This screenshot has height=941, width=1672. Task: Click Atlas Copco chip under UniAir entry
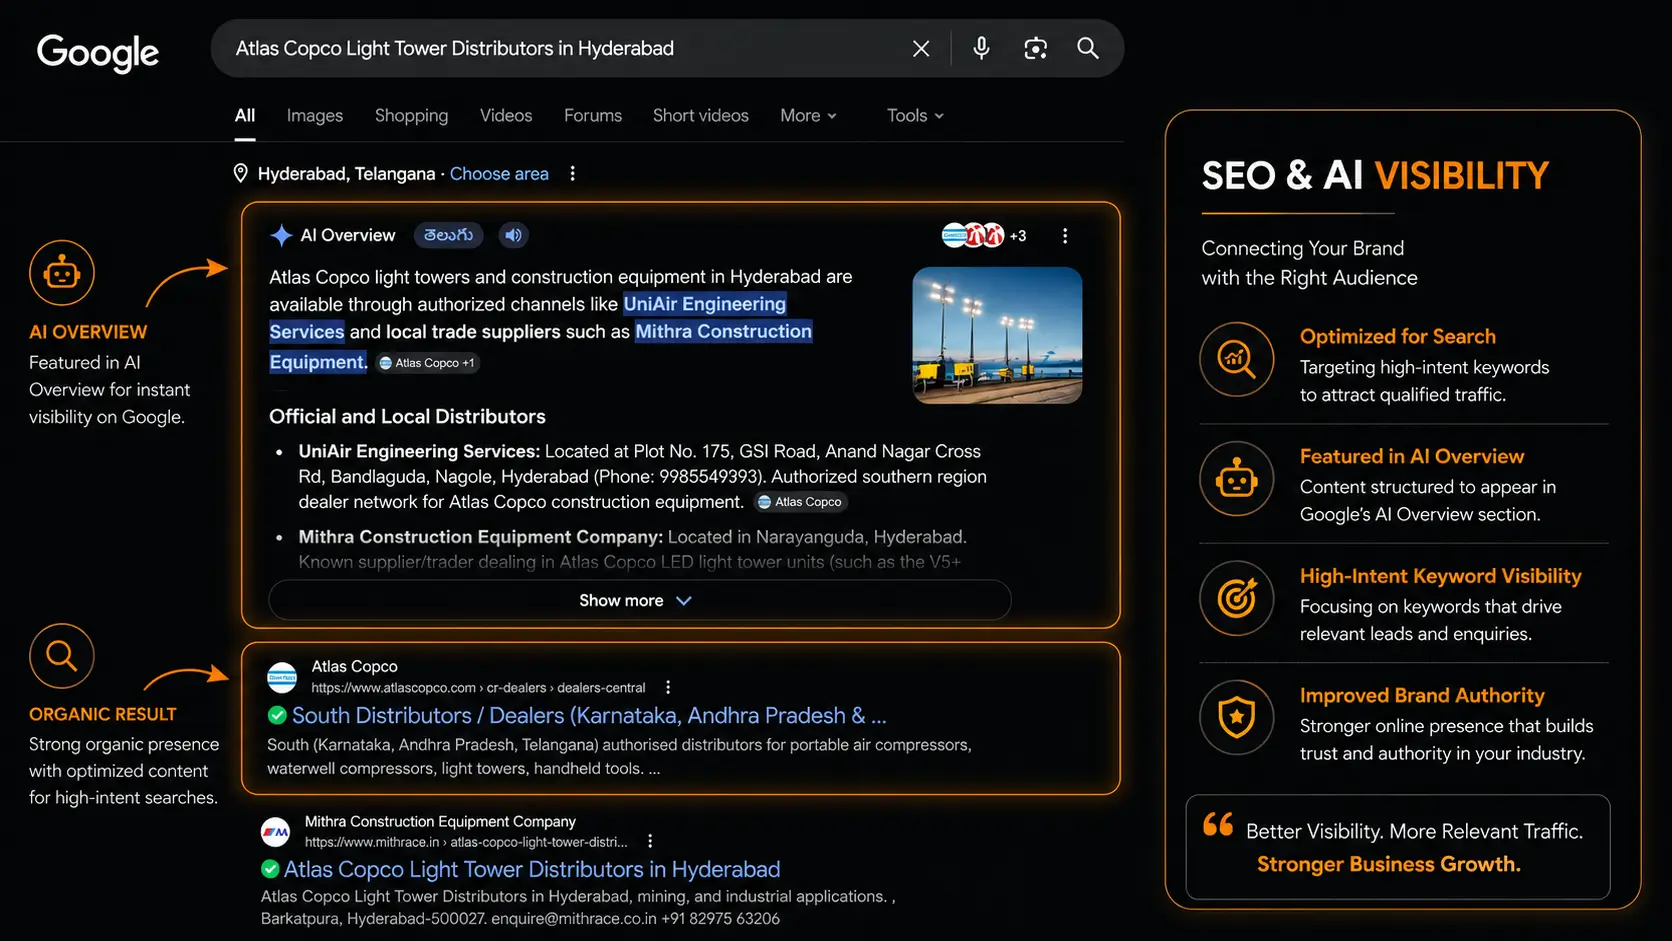[800, 502]
